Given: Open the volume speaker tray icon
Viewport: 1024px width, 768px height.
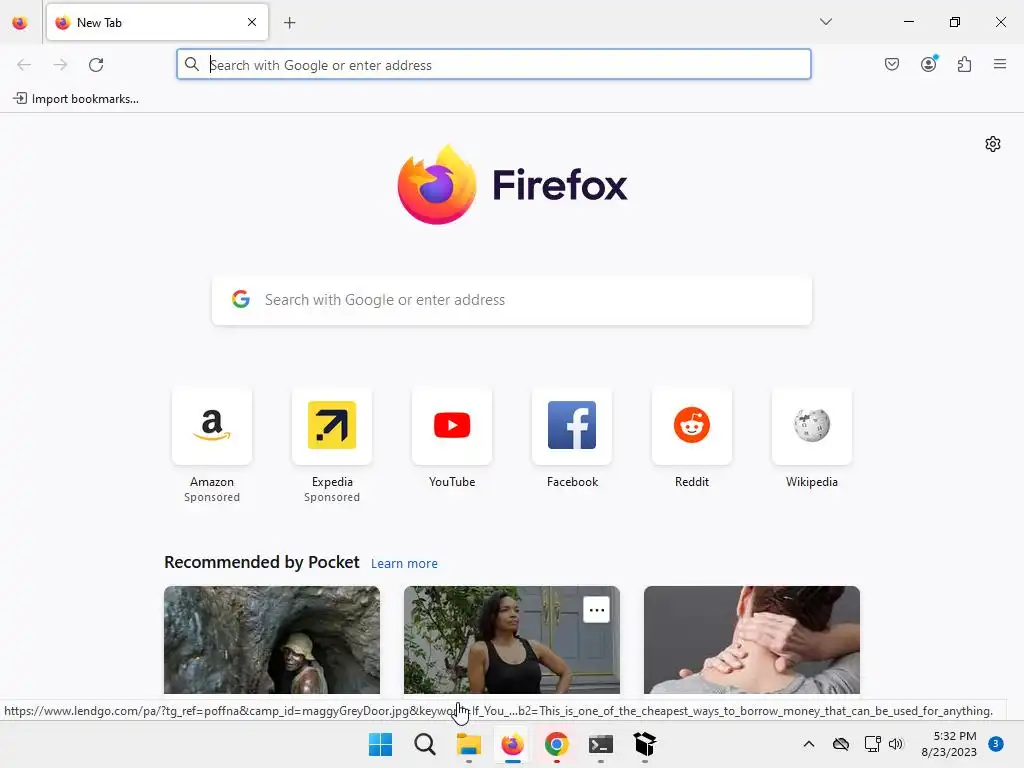Looking at the screenshot, I should click(x=896, y=744).
